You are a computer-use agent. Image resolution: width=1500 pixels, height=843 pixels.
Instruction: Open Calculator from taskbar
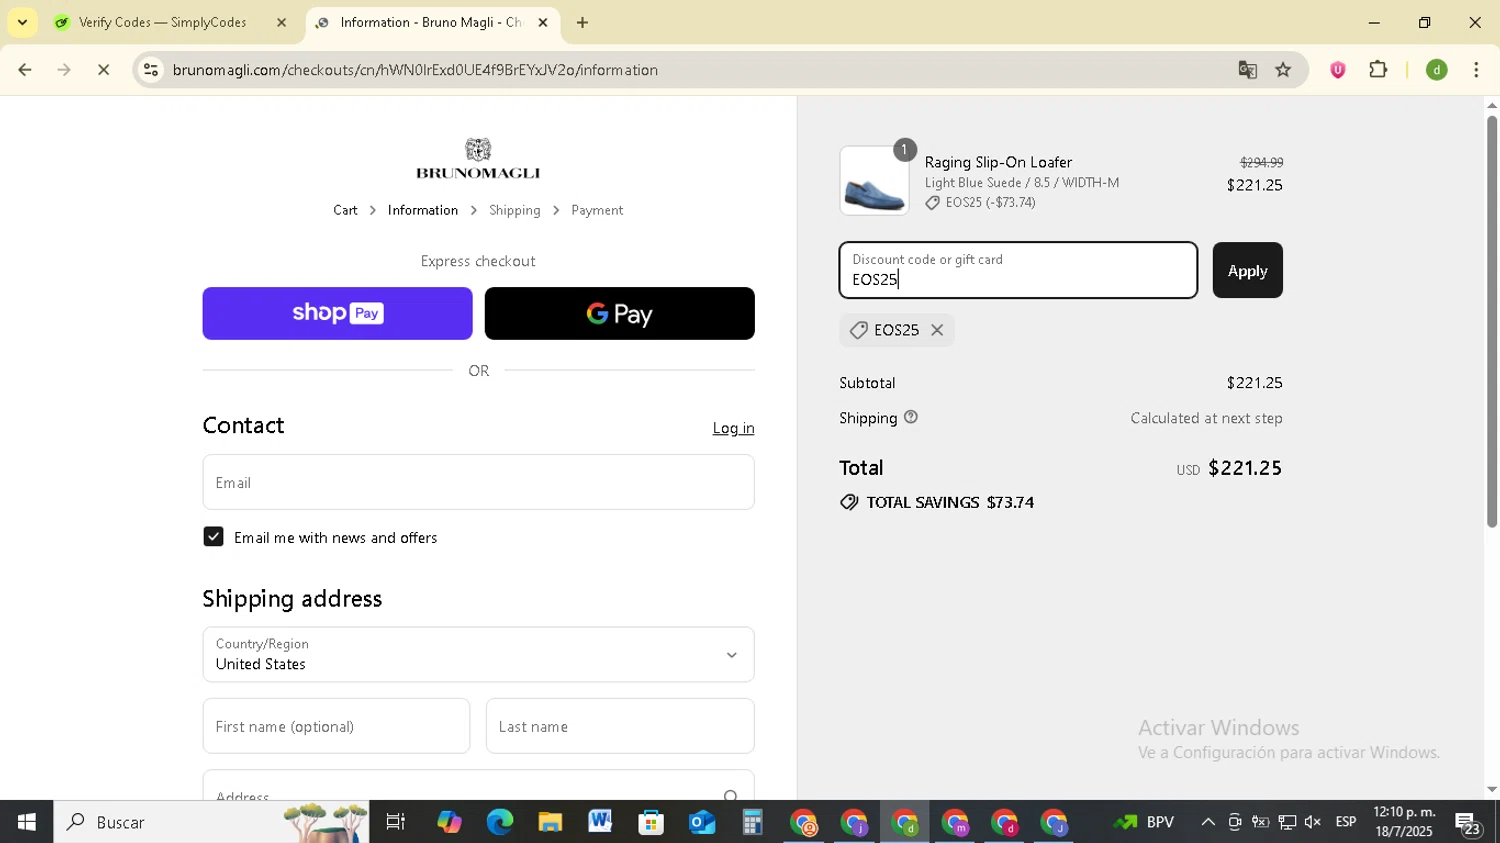(x=752, y=822)
